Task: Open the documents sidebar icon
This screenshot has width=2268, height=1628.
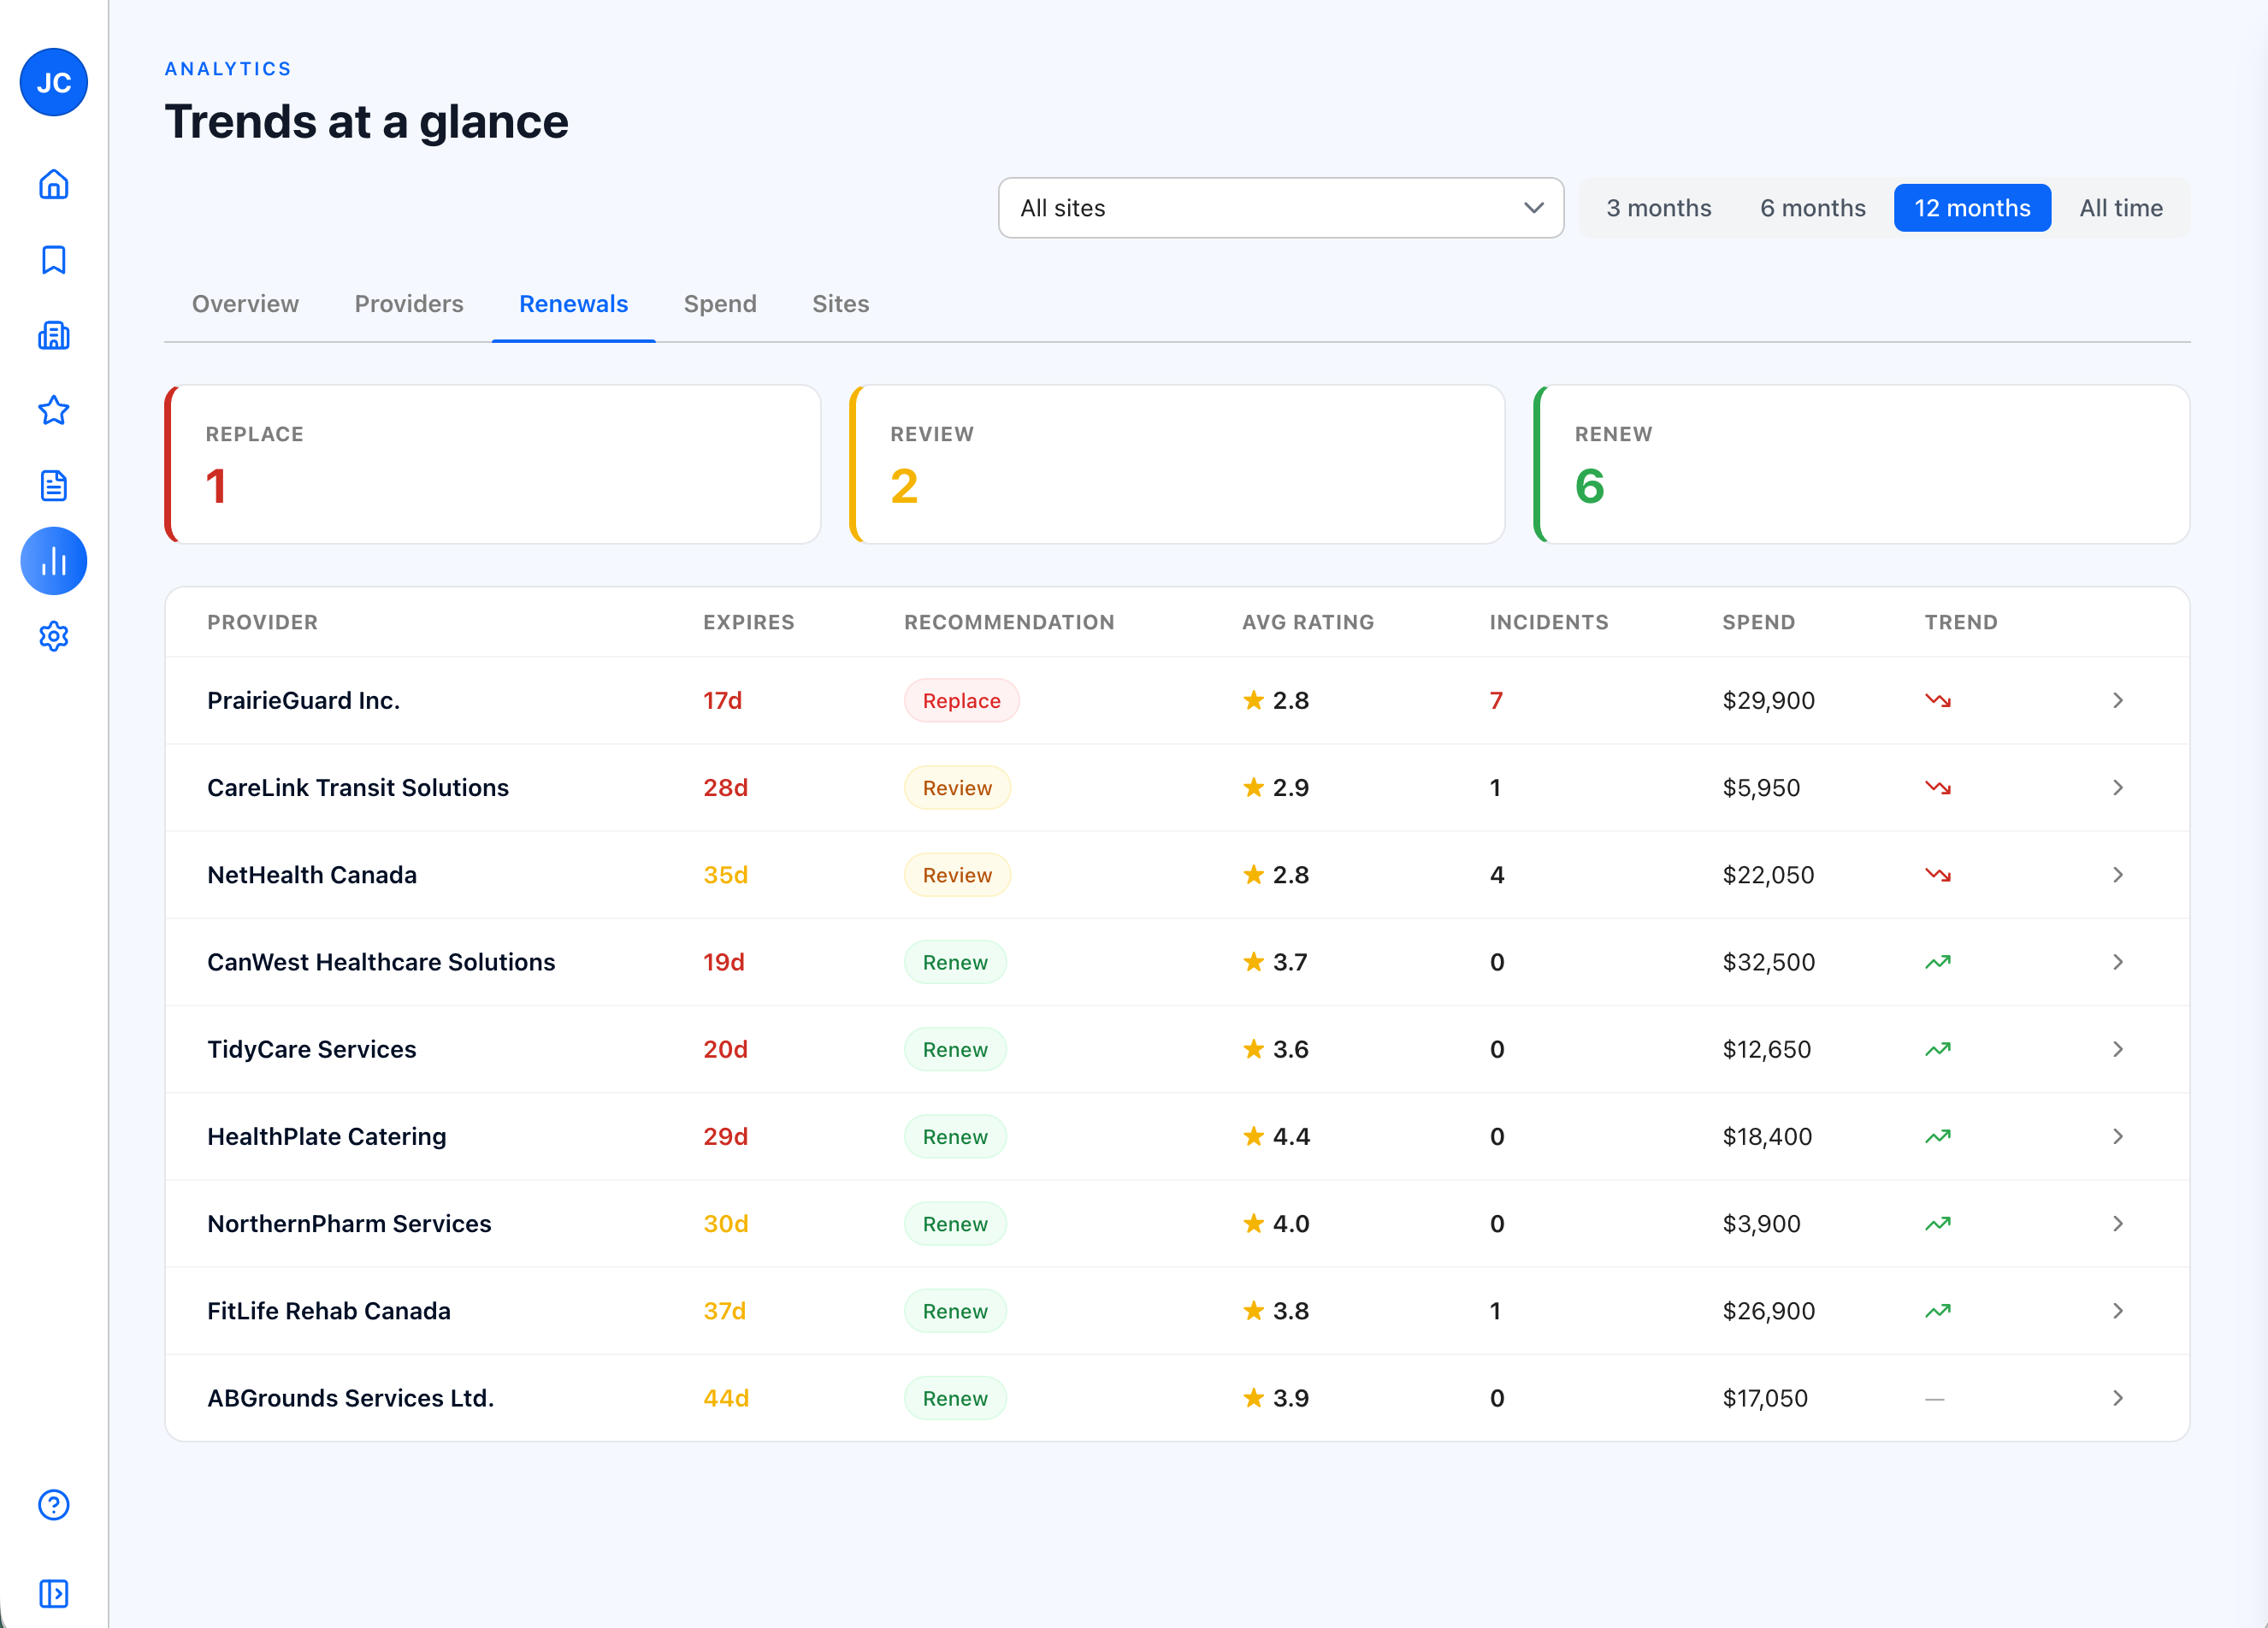Action: [x=54, y=486]
